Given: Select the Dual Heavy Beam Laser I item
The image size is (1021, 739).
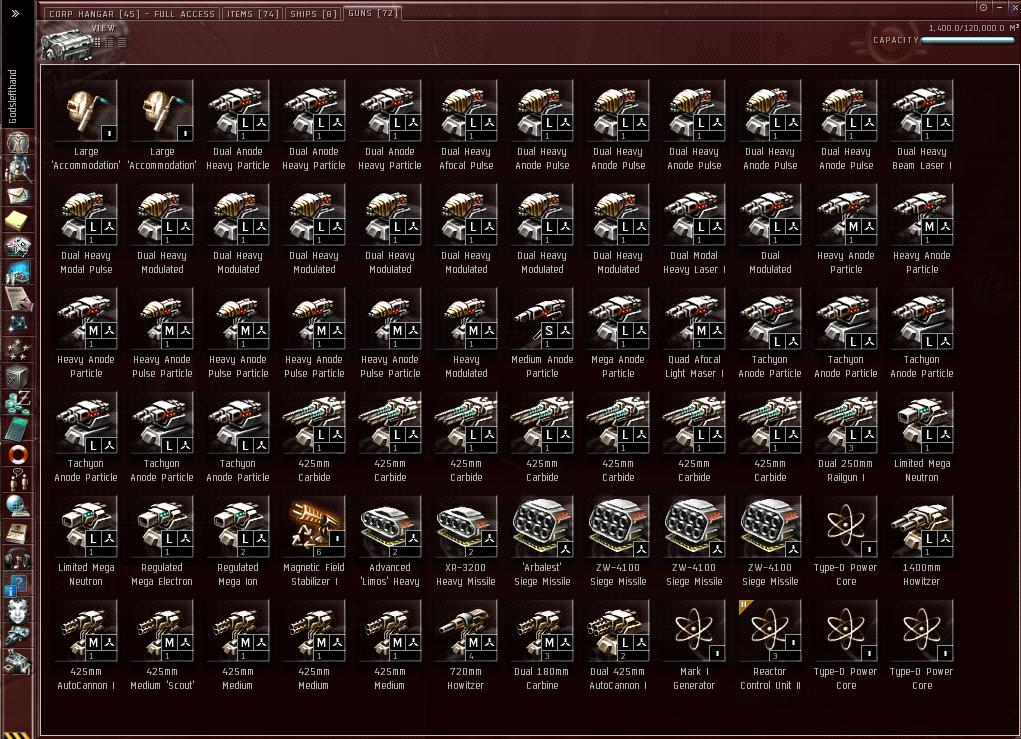Looking at the screenshot, I should coord(921,126).
